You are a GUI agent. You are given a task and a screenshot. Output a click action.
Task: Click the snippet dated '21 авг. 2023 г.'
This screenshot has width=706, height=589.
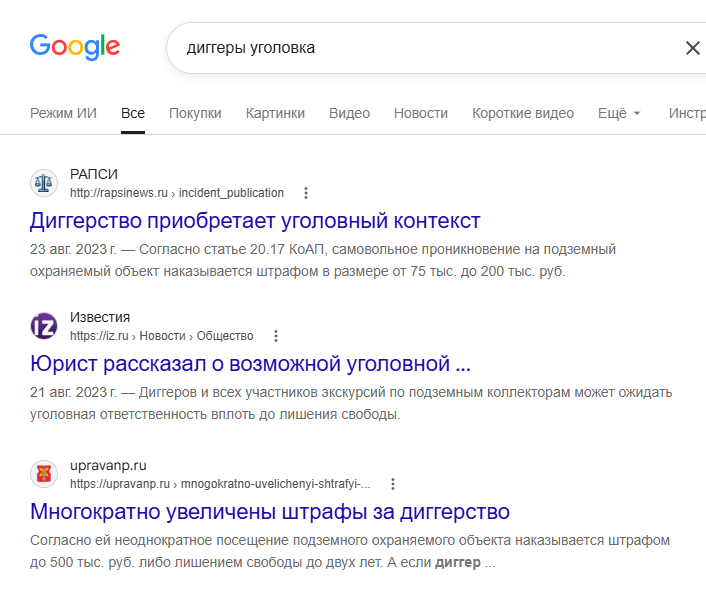(x=351, y=403)
